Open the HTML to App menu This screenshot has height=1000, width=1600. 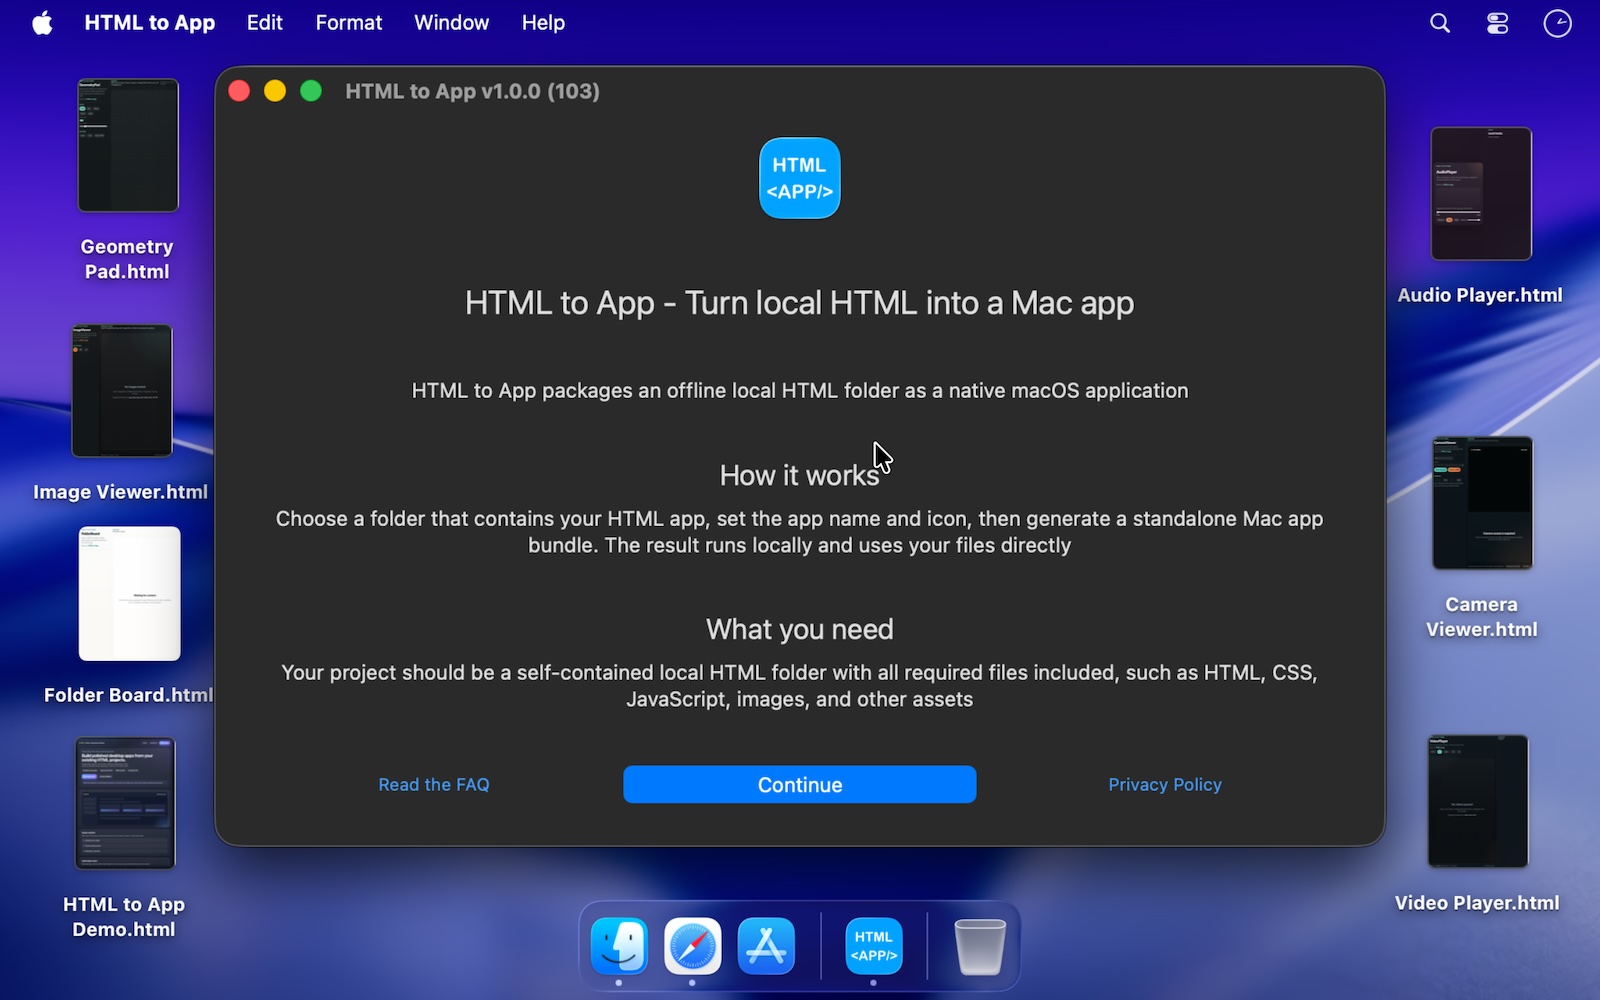click(x=149, y=22)
